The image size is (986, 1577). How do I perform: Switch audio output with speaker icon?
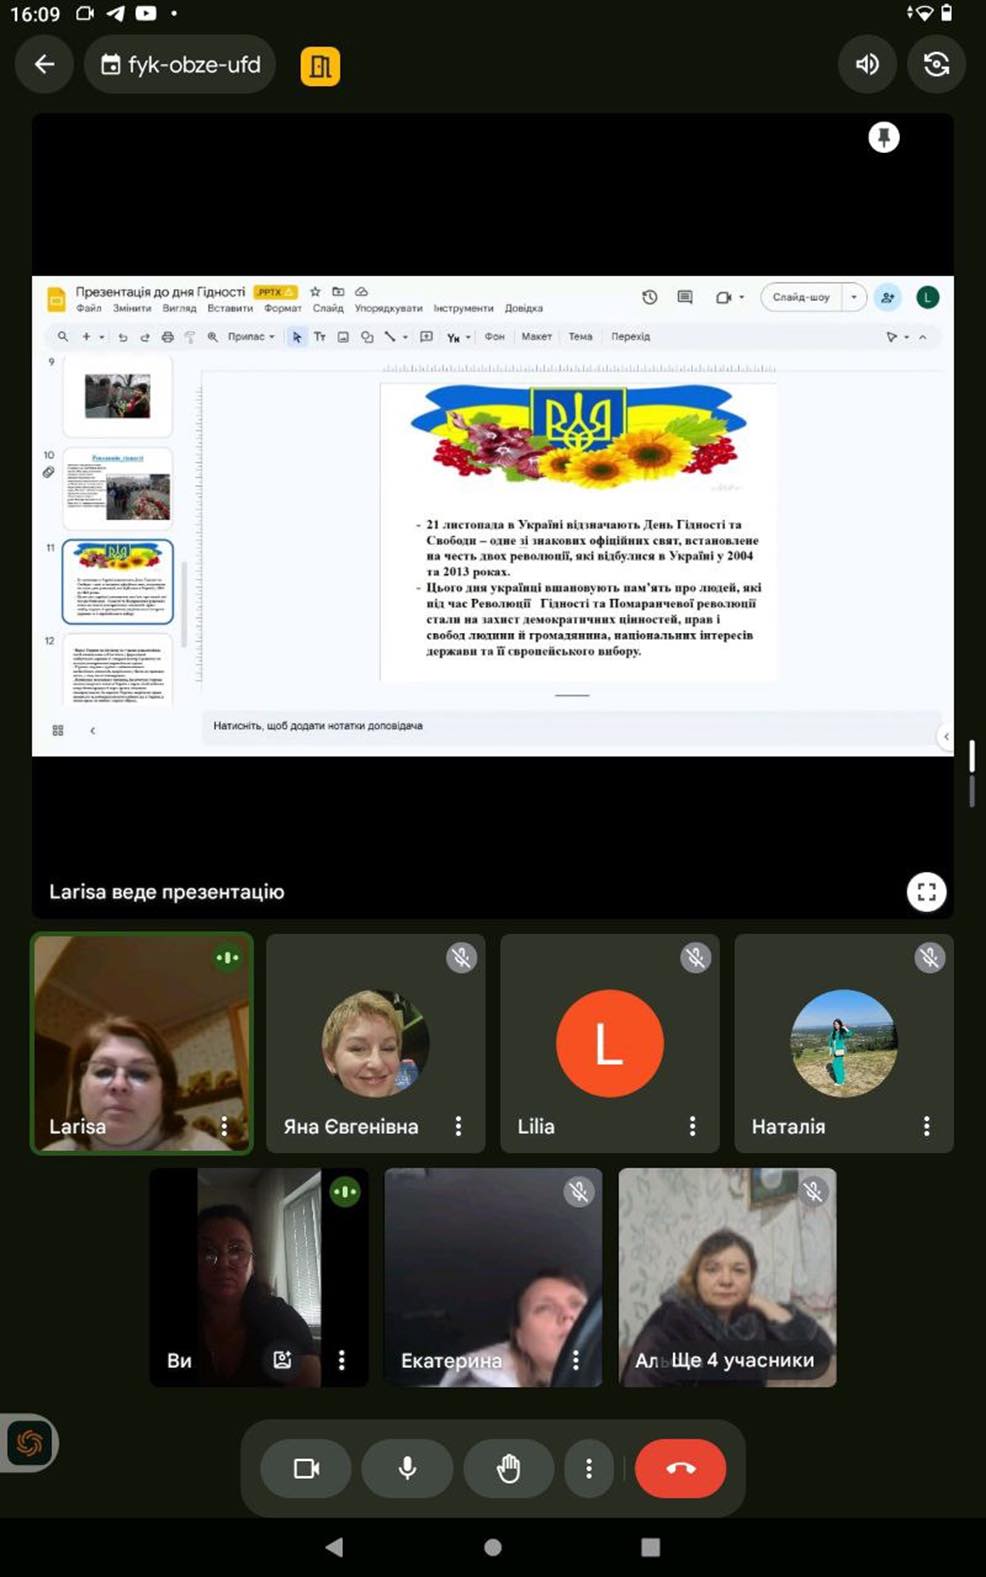click(x=867, y=65)
